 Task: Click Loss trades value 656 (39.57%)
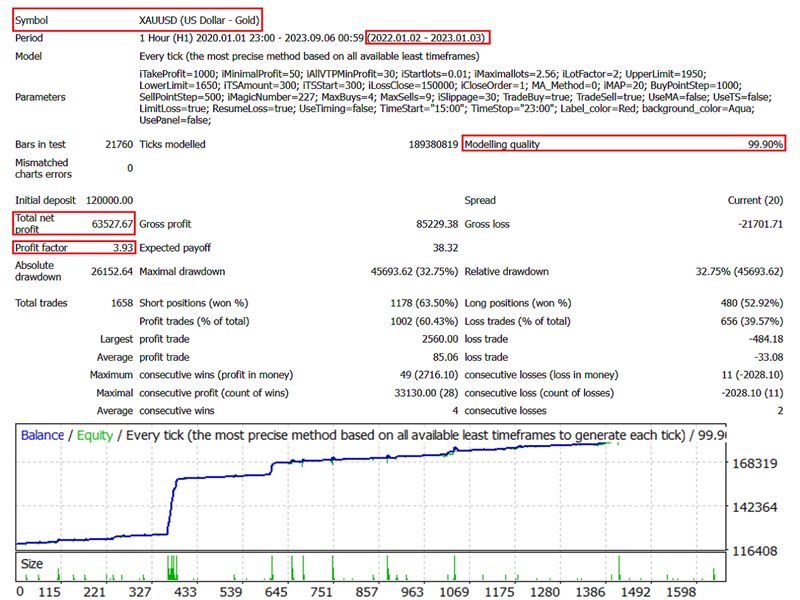click(752, 321)
